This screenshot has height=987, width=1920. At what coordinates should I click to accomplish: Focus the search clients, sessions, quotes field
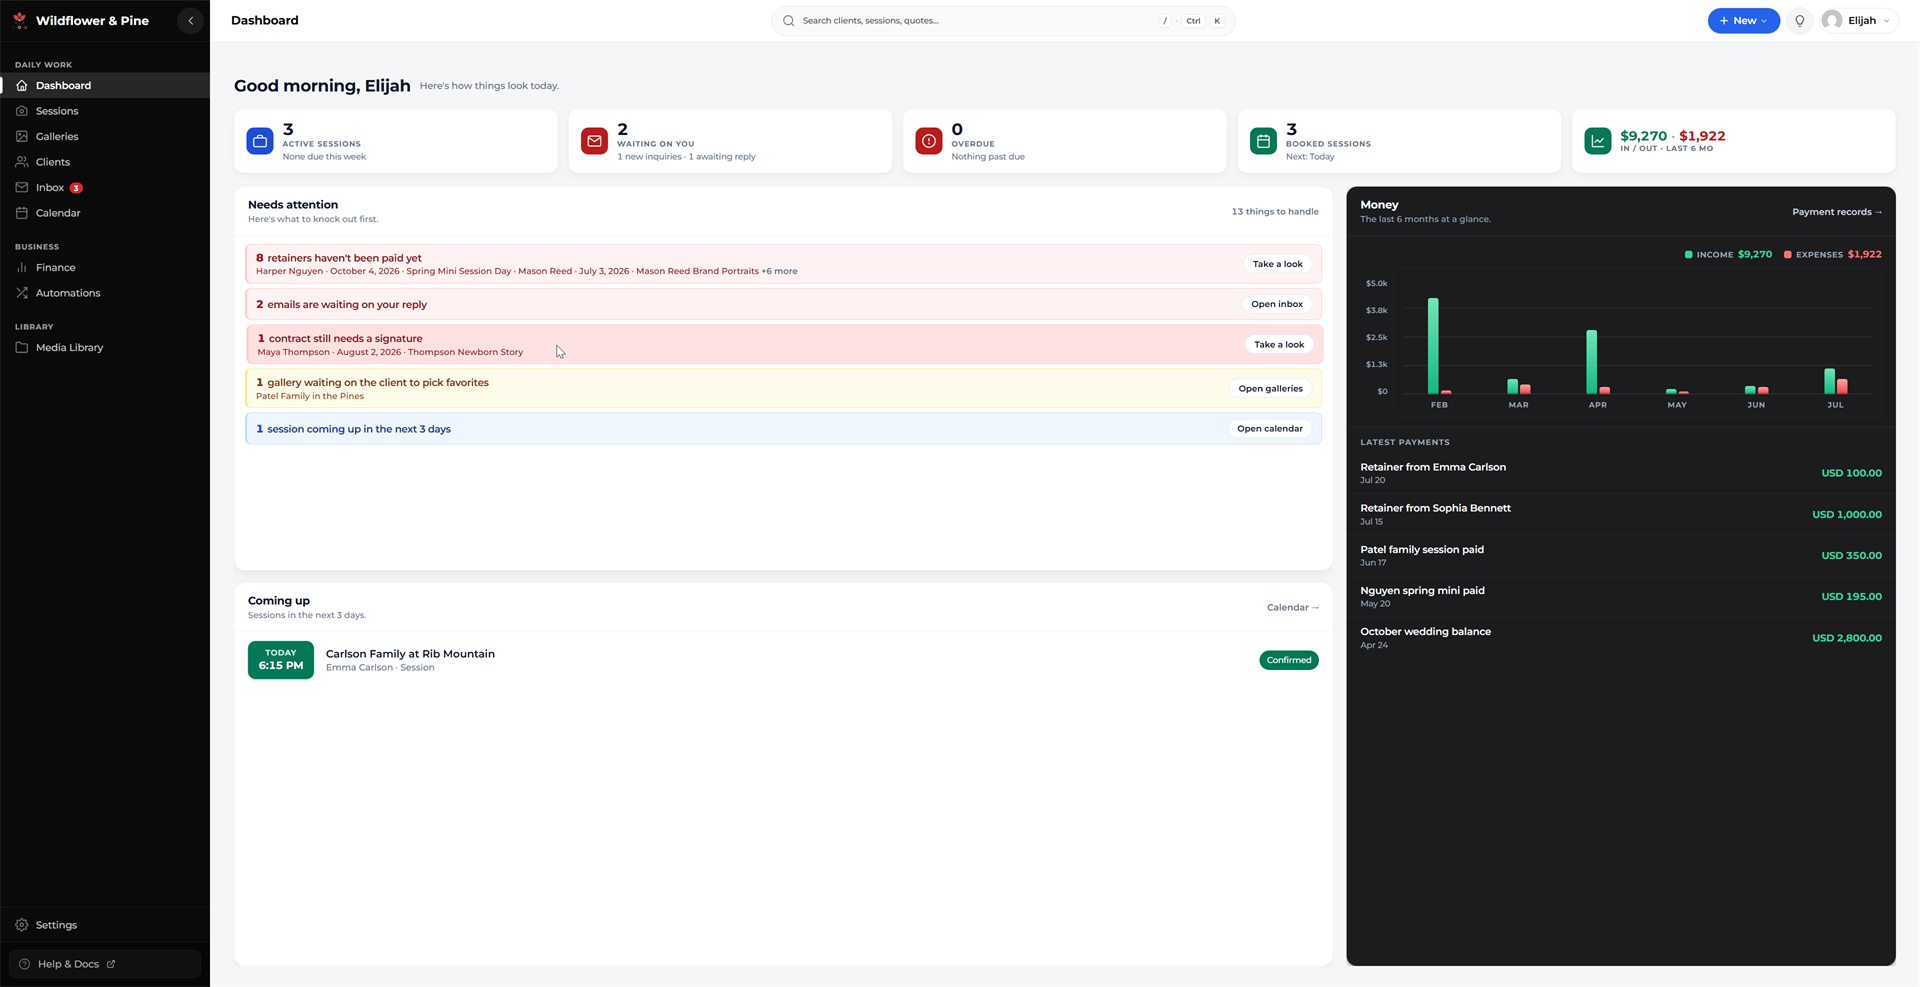click(1003, 20)
